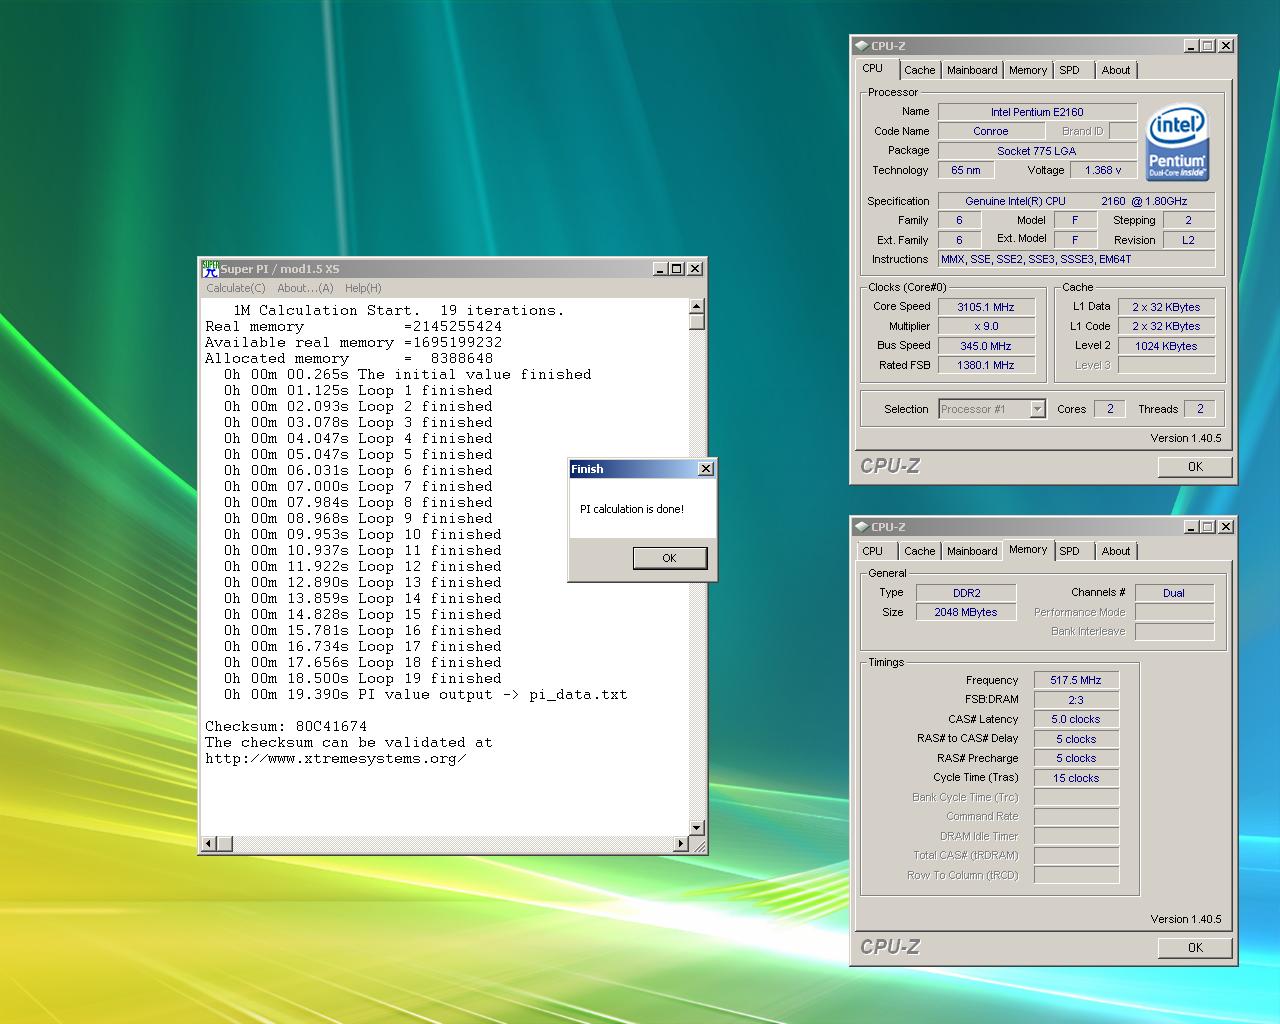Click the Level 2 cache value 1024 KBytes
The width and height of the screenshot is (1280, 1024).
[1166, 346]
